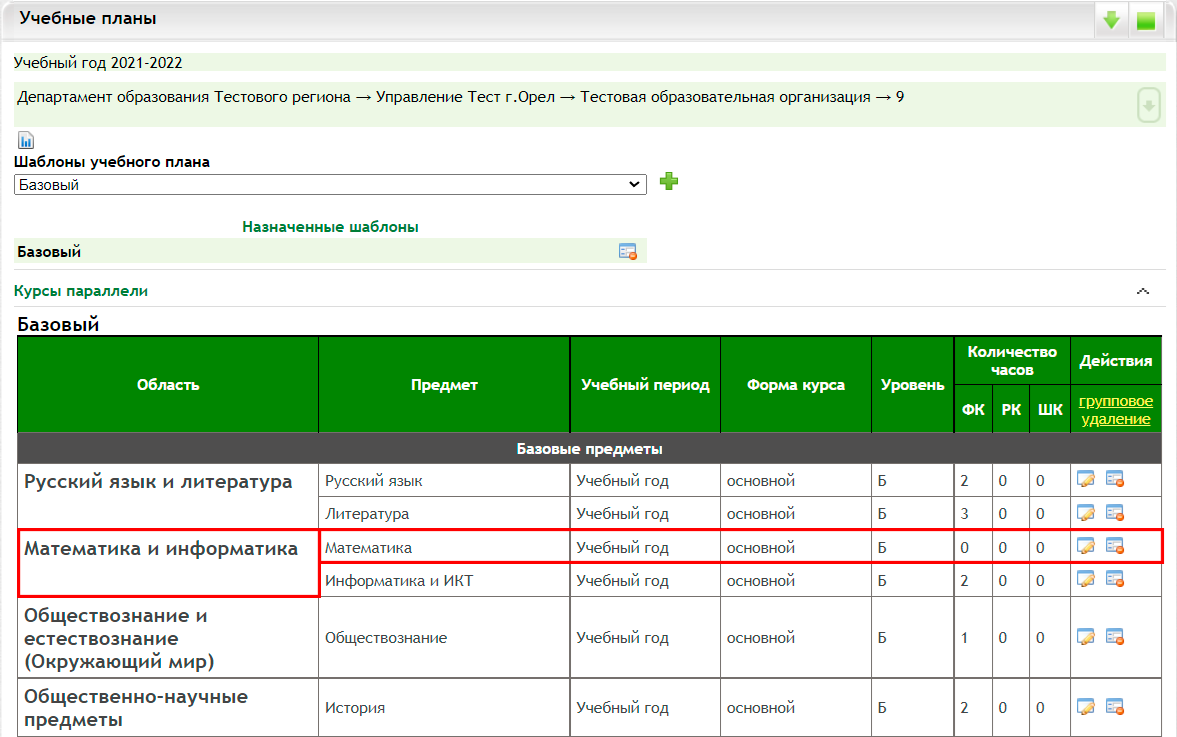Click the Предмет column header

[x=444, y=385]
